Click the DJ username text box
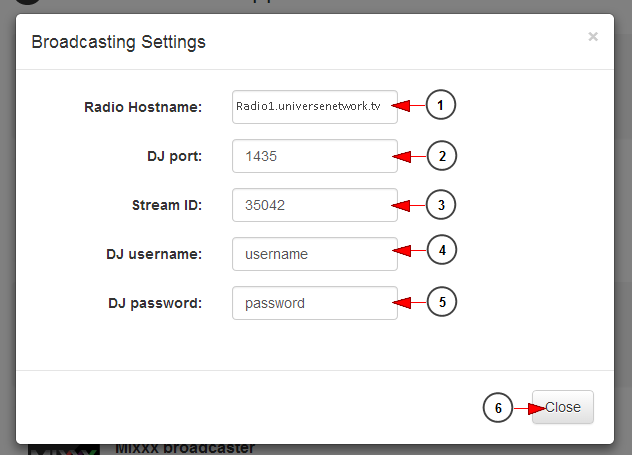632x455 pixels. (x=315, y=254)
